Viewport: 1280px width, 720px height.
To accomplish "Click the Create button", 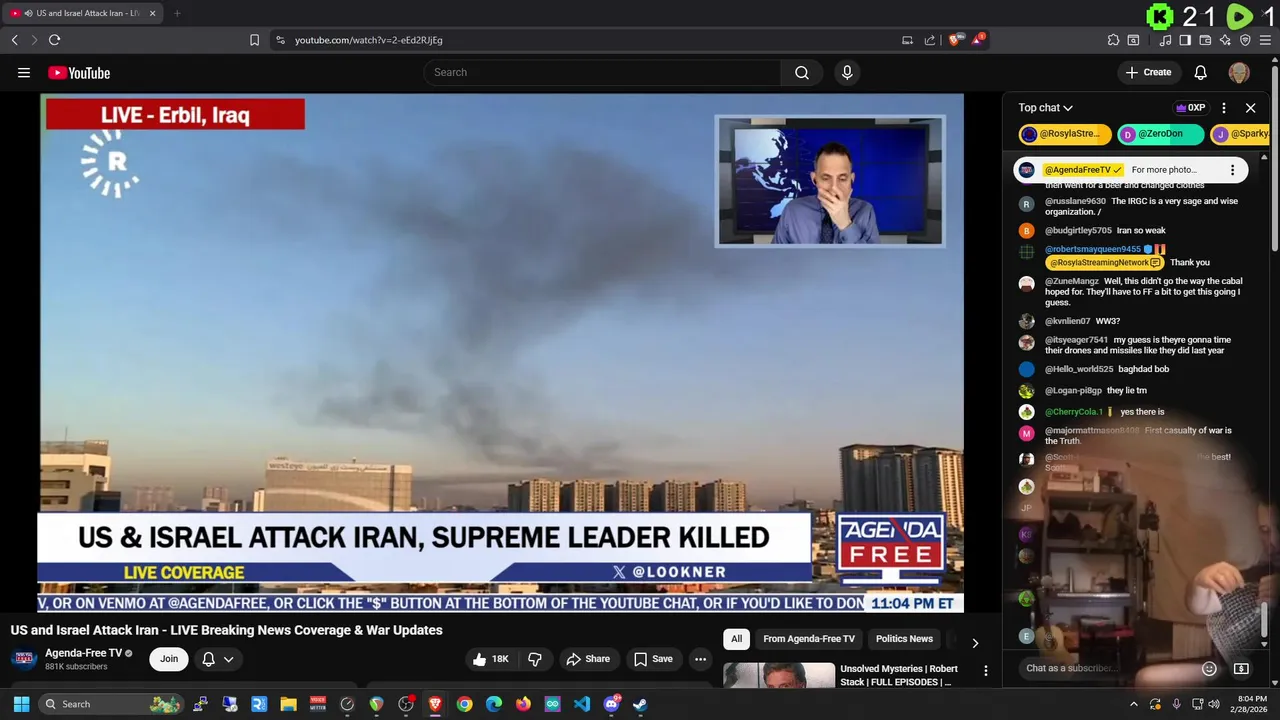I will coord(1148,72).
